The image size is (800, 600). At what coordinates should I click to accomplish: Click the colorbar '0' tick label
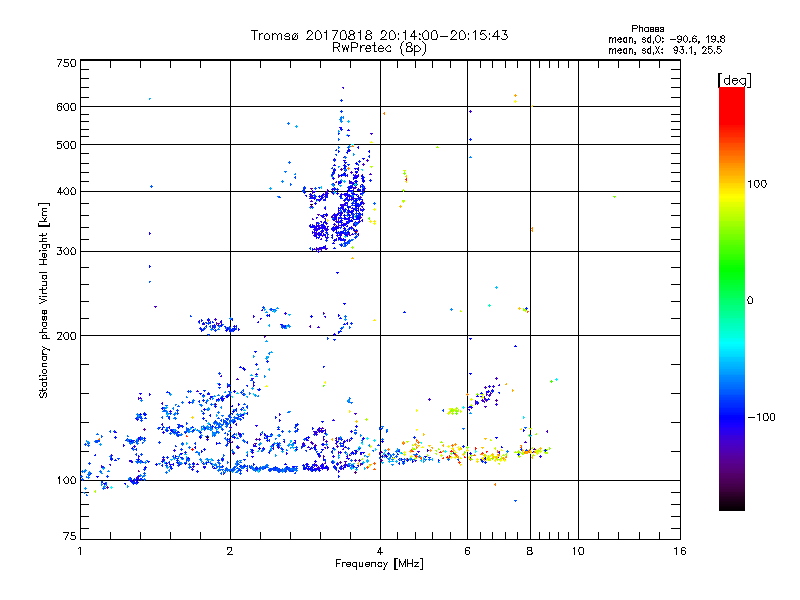click(750, 301)
